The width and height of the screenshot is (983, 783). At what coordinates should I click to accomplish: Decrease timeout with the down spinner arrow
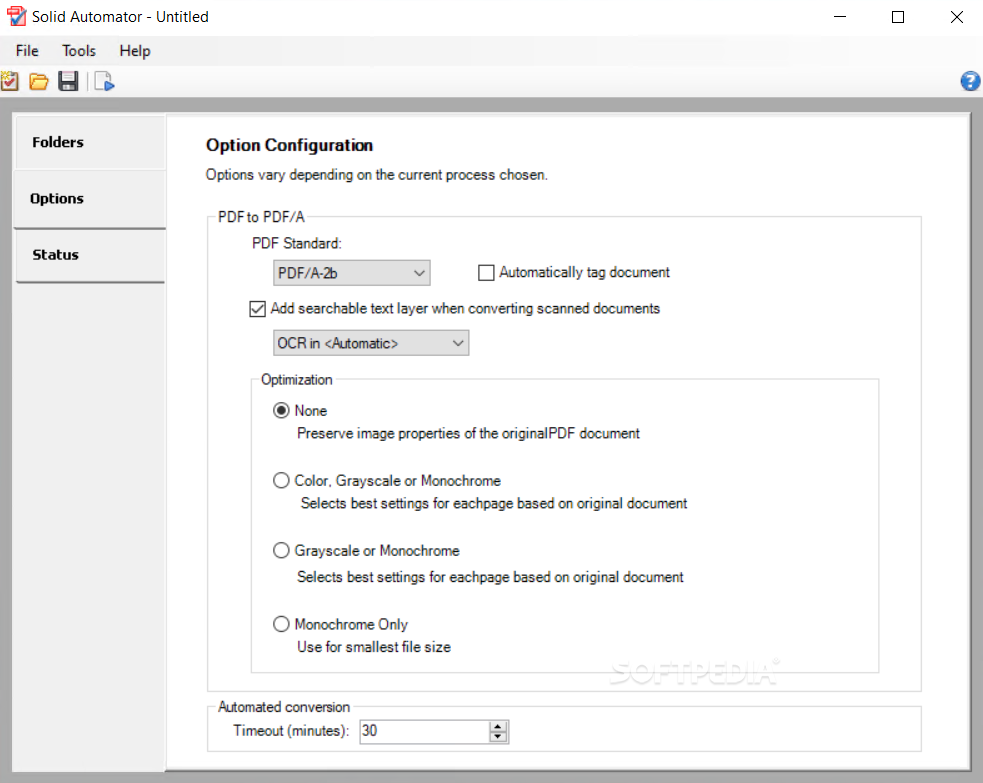[498, 737]
